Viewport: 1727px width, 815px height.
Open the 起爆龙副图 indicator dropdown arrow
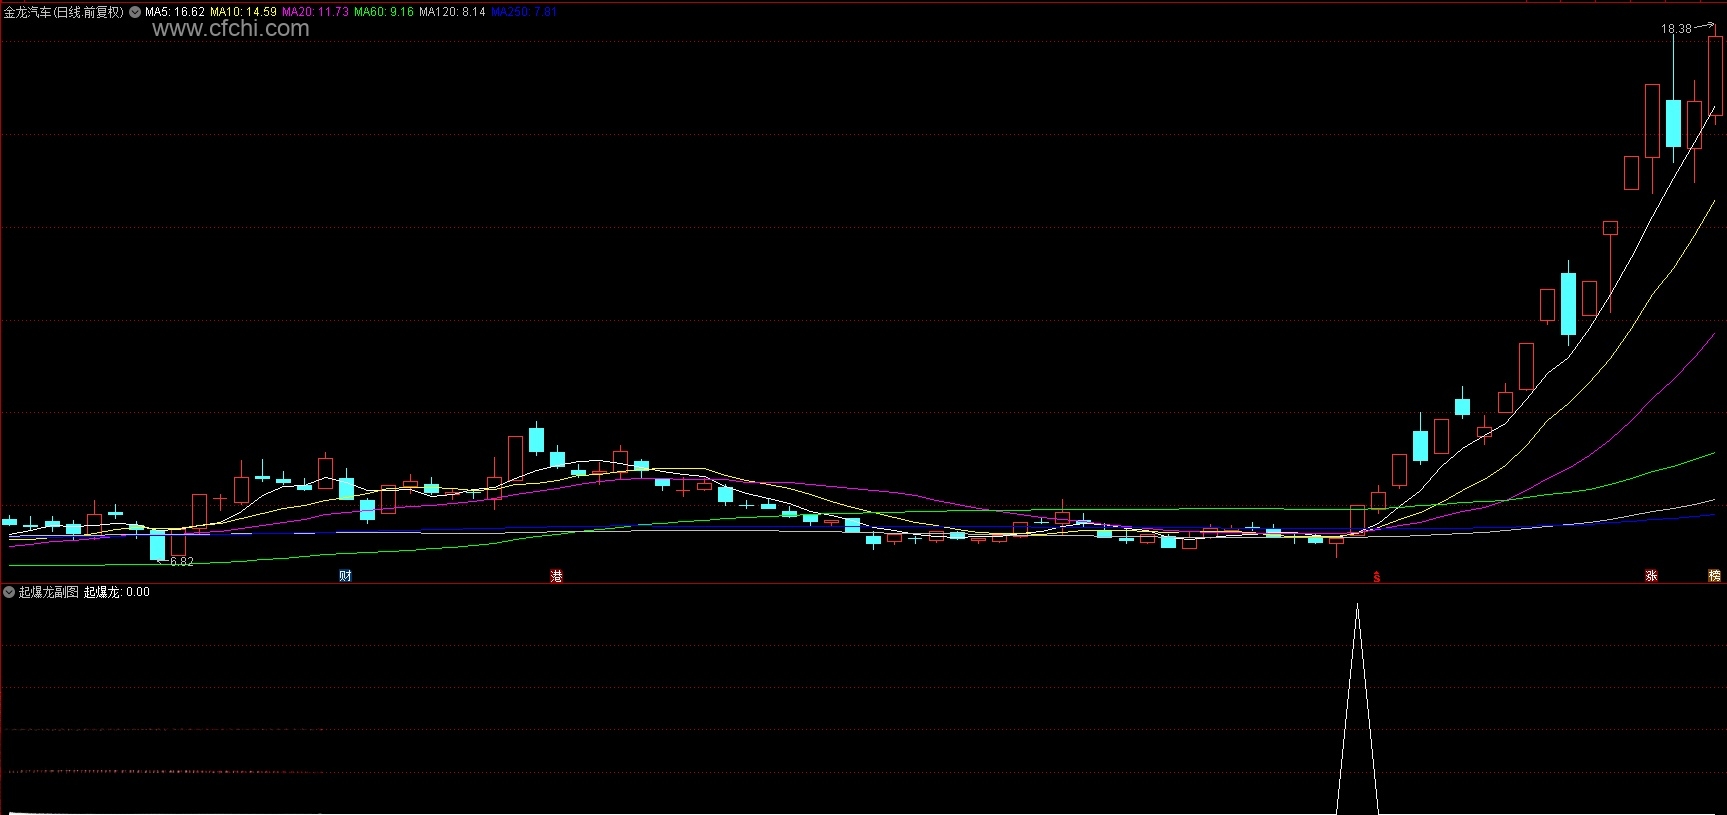click(x=9, y=592)
